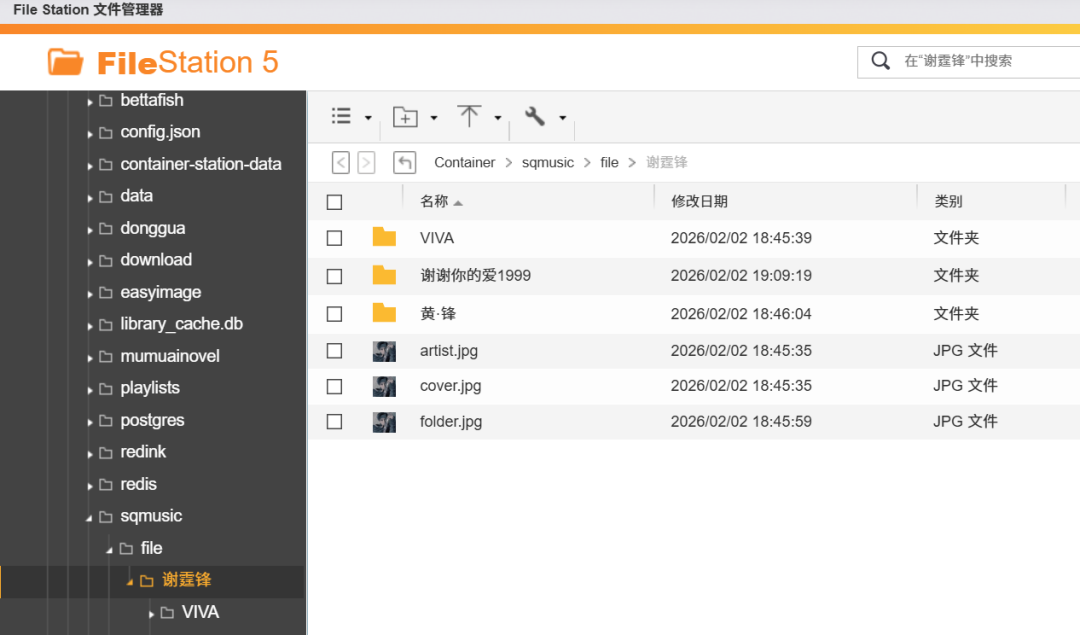Viewport: 1080px width, 635px height.
Task: Sort by 名称 column header
Action: pos(434,201)
